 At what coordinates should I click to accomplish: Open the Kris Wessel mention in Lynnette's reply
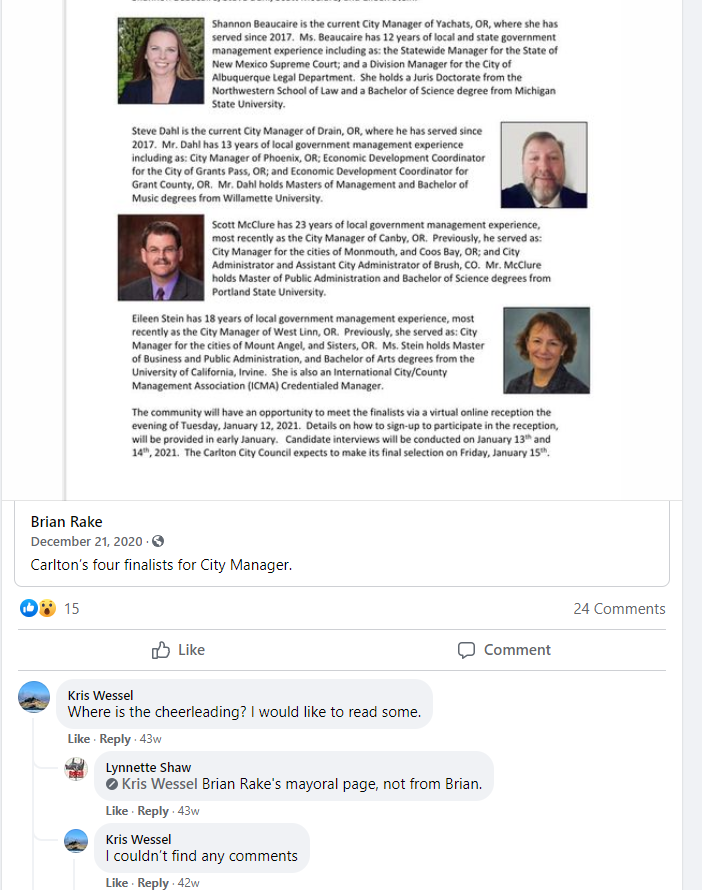point(159,784)
